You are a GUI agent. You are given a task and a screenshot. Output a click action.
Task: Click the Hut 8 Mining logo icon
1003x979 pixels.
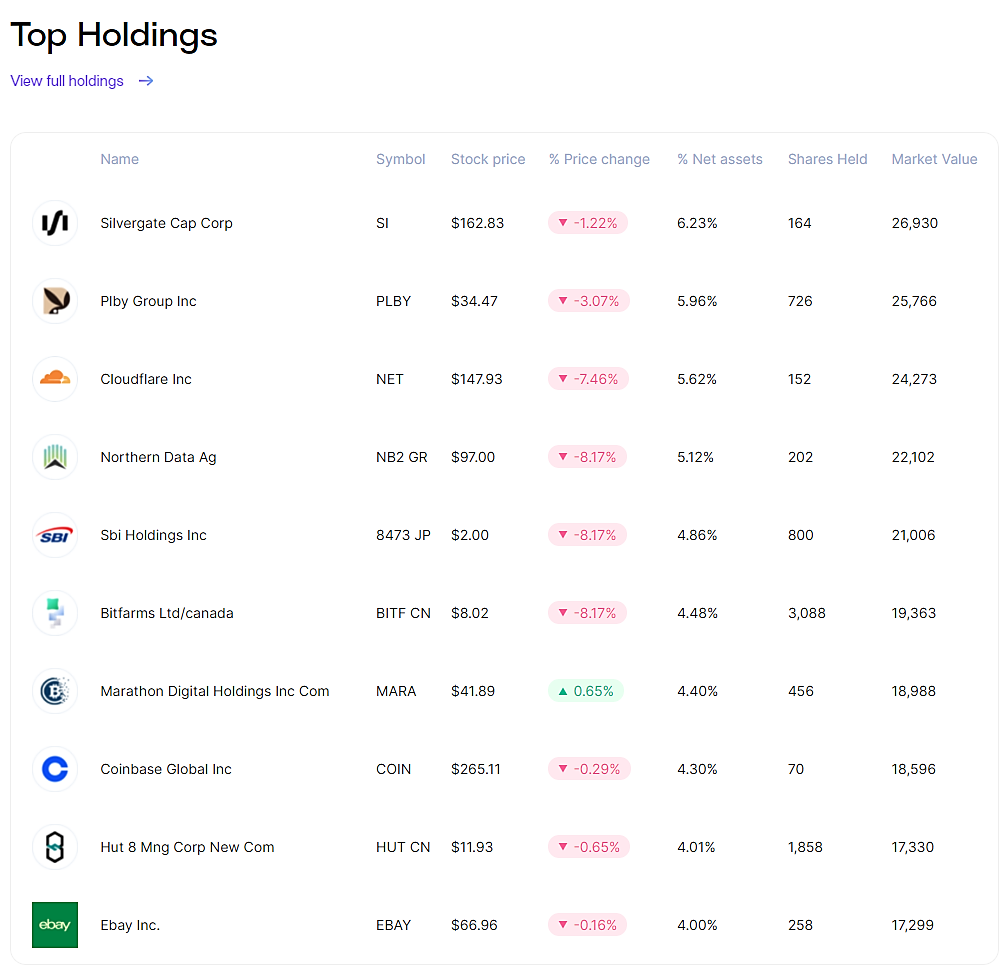(x=55, y=847)
